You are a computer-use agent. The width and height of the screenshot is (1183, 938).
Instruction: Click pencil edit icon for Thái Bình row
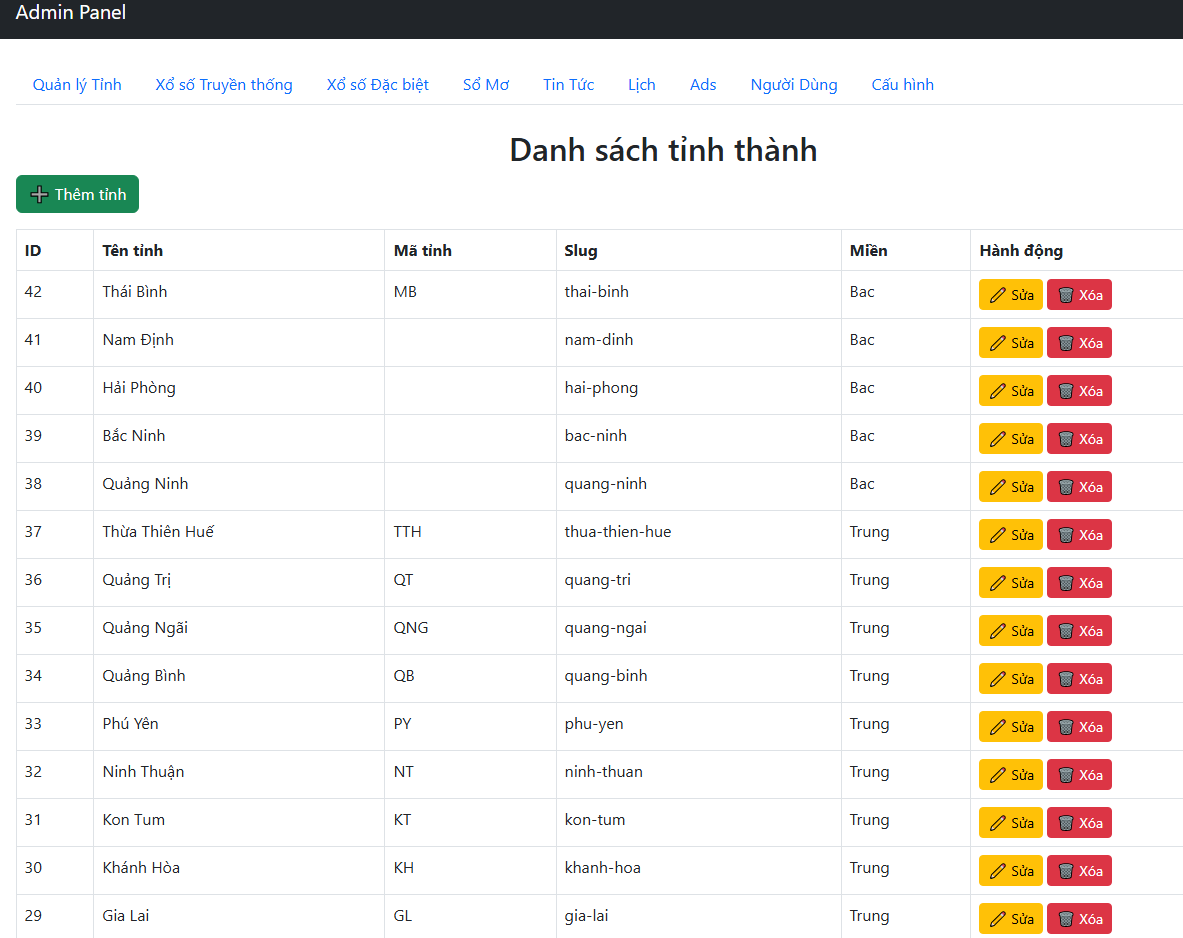pyautogui.click(x=997, y=295)
